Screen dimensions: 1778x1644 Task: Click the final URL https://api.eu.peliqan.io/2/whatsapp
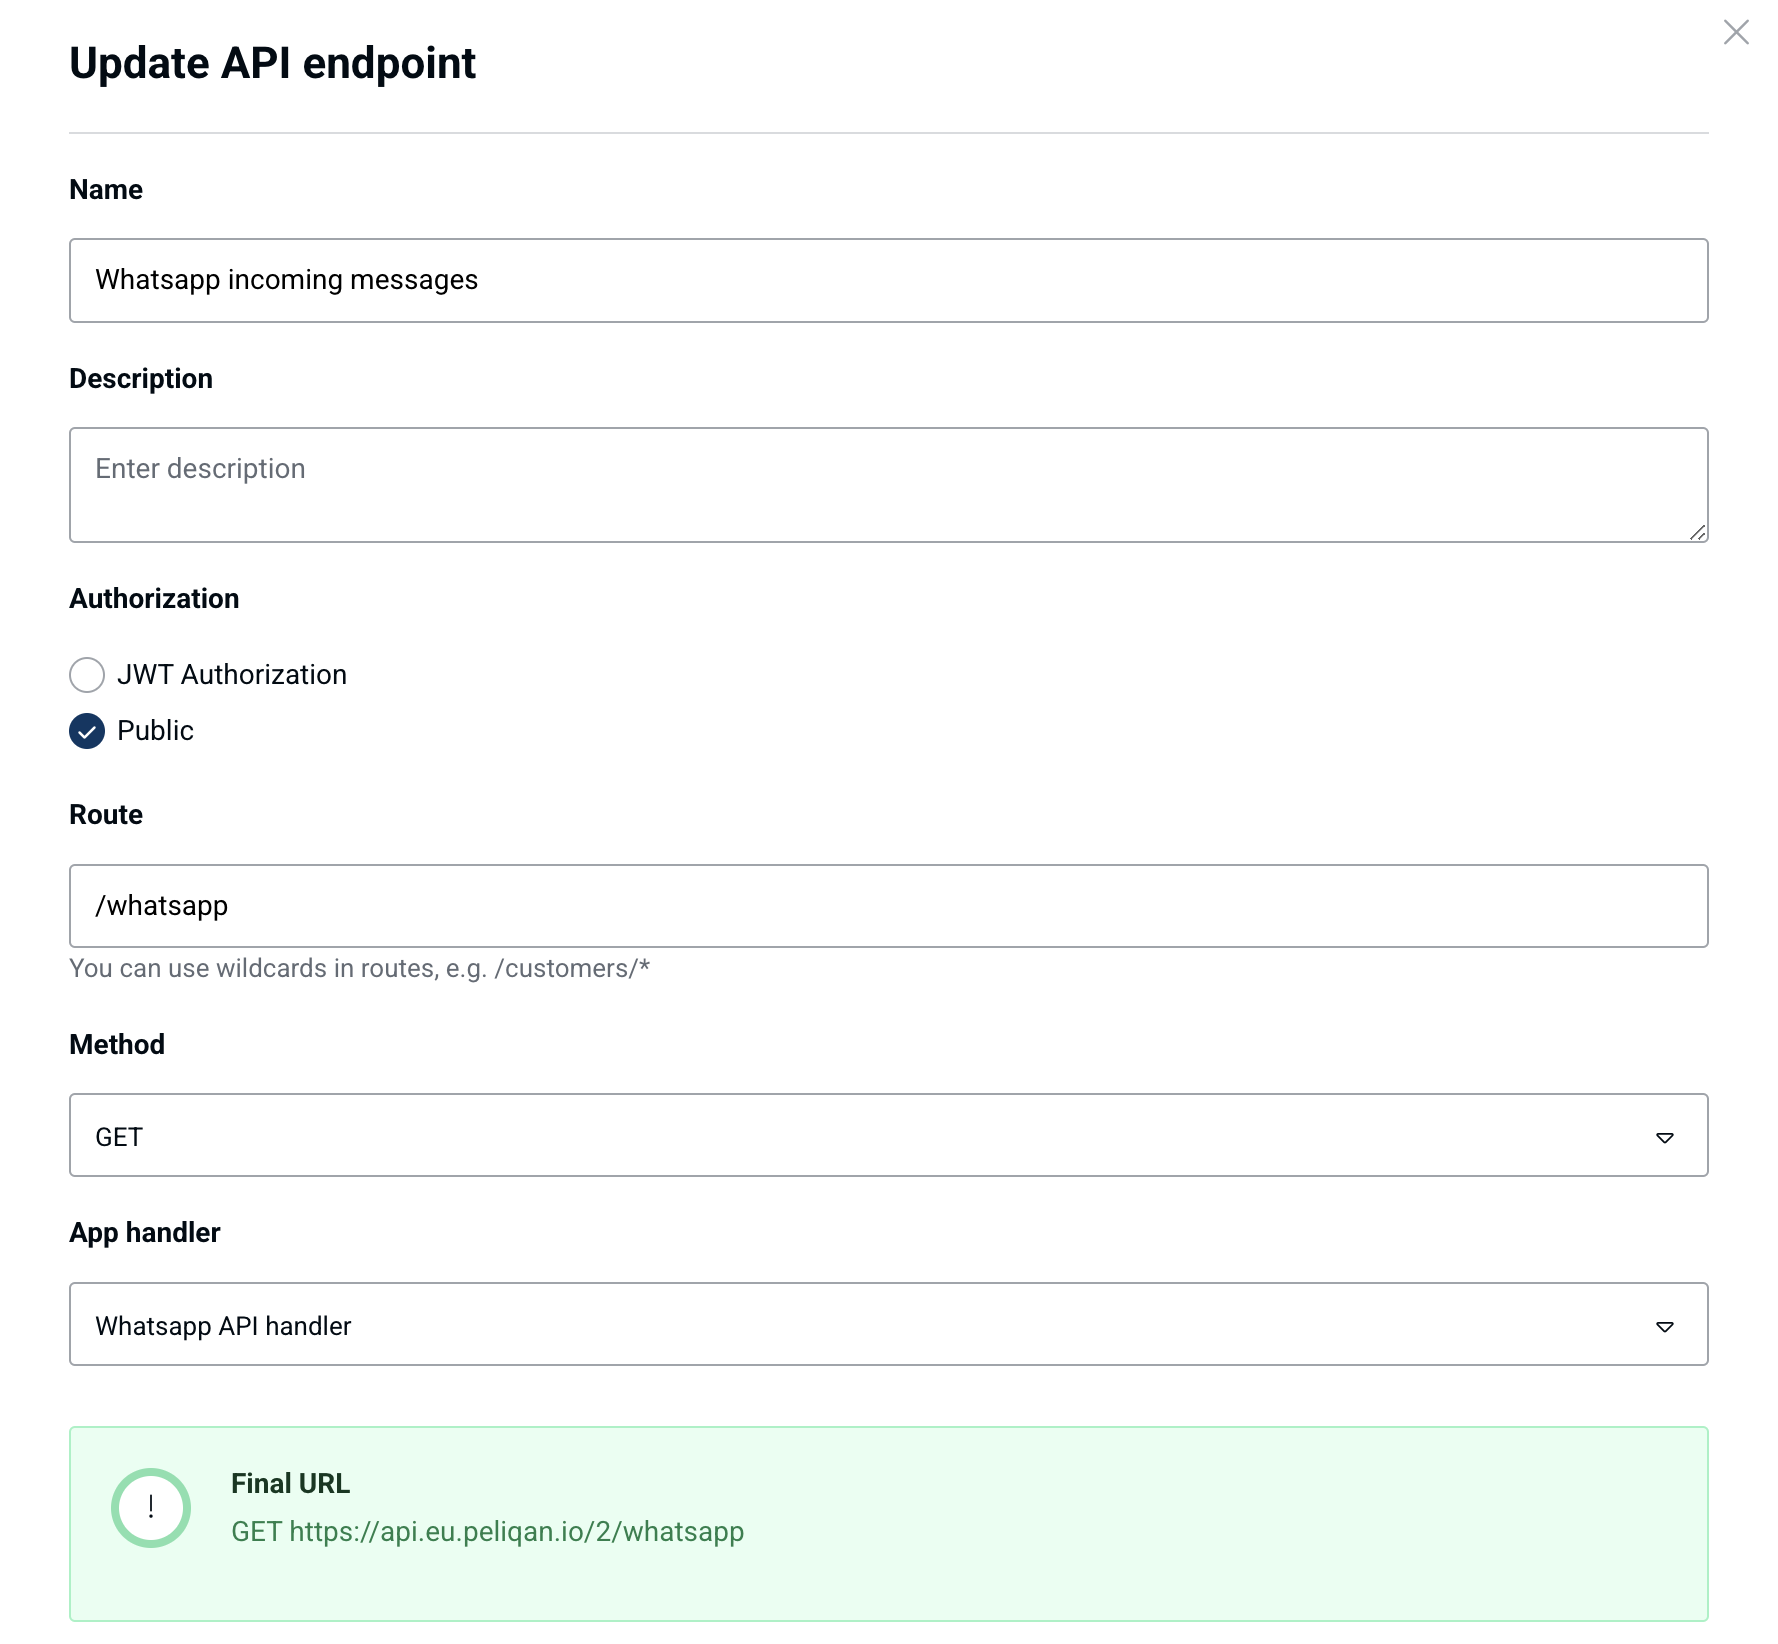(x=516, y=1532)
